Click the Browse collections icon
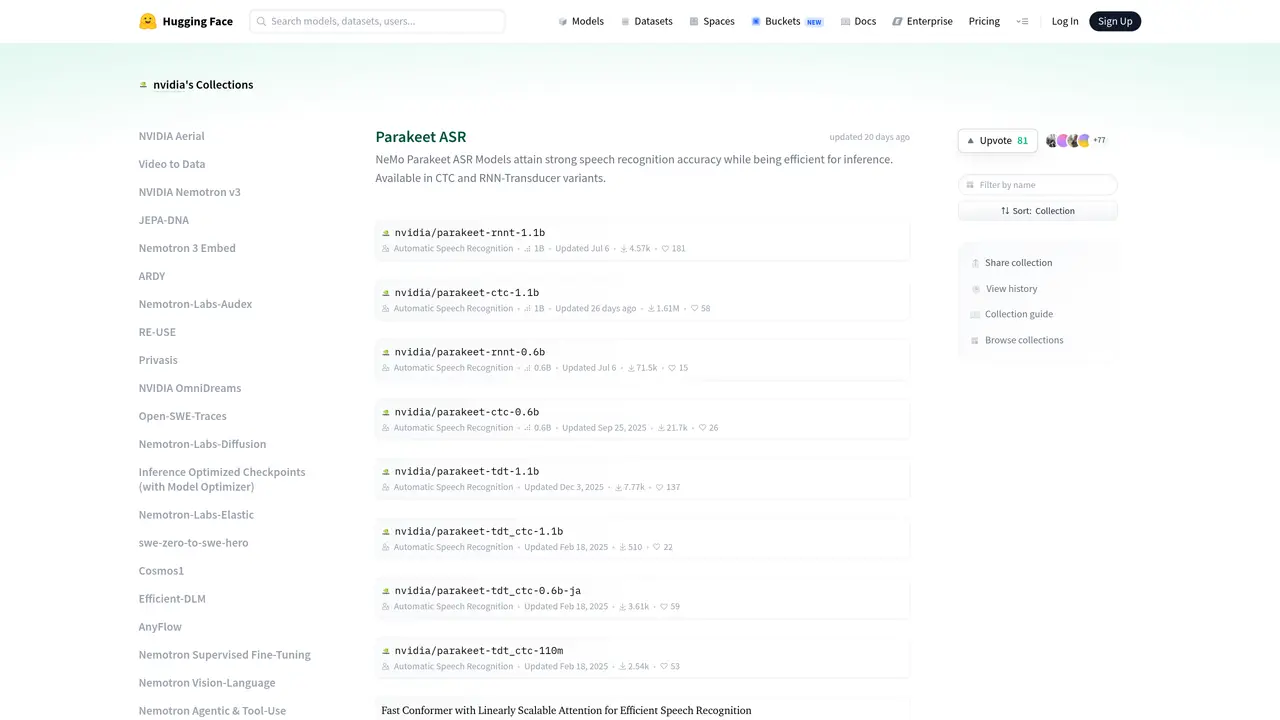The height and width of the screenshot is (720, 1280). point(975,340)
